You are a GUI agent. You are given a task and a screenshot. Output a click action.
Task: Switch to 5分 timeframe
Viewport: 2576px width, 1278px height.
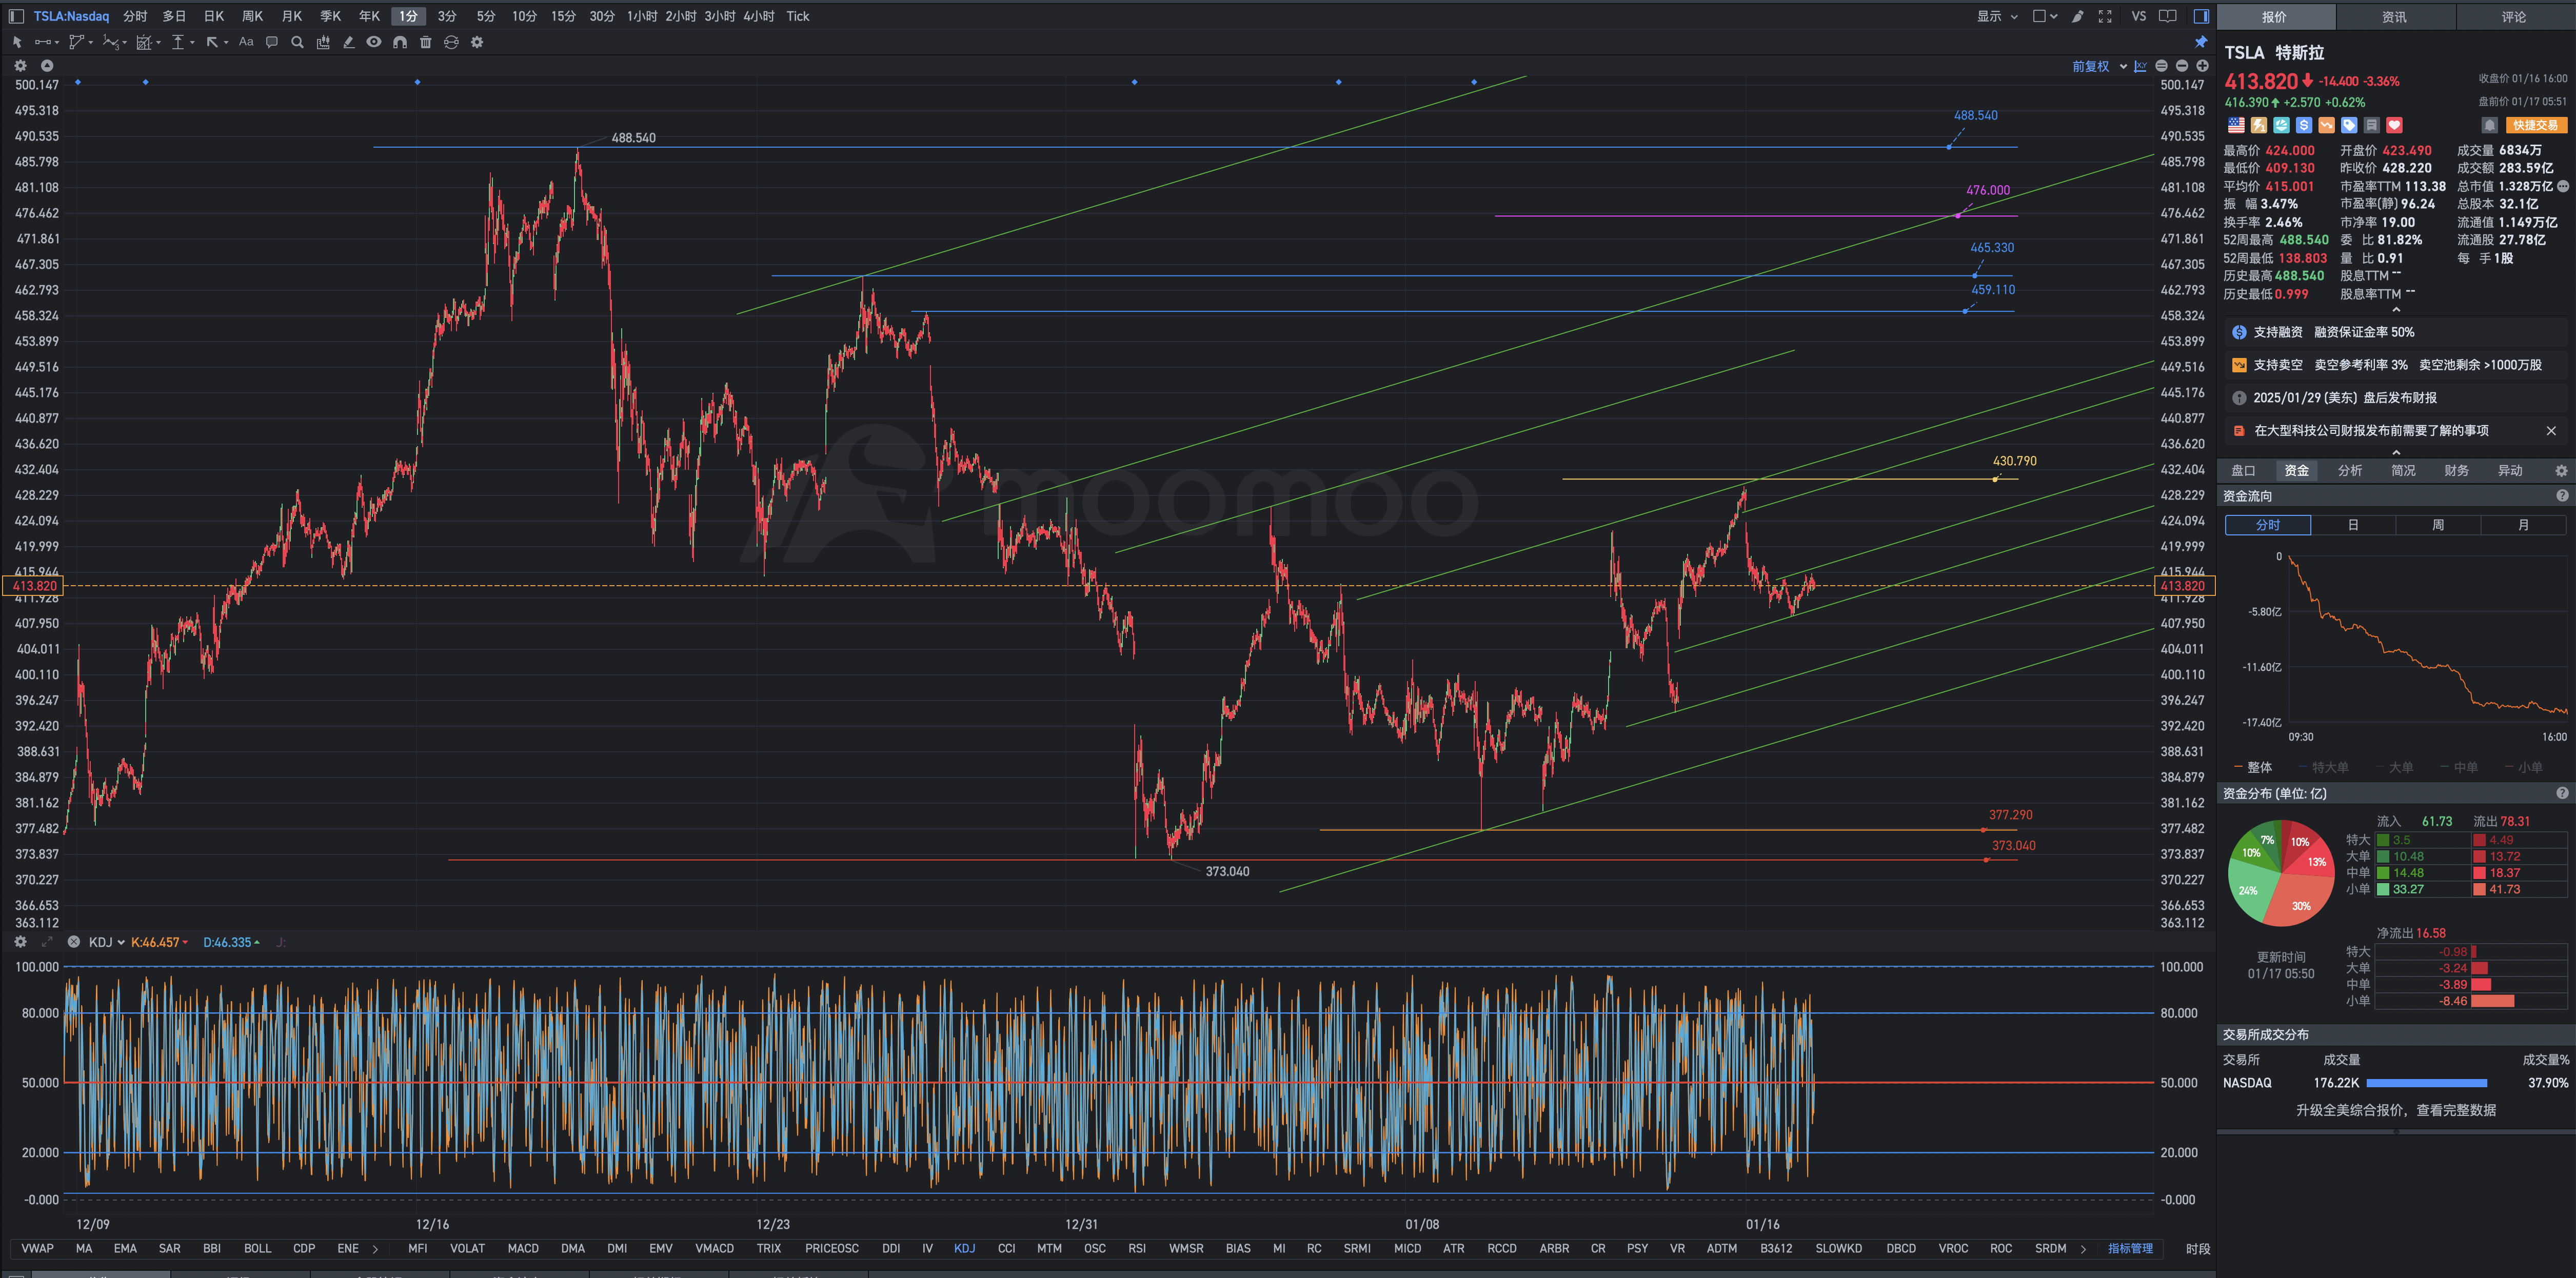[485, 16]
